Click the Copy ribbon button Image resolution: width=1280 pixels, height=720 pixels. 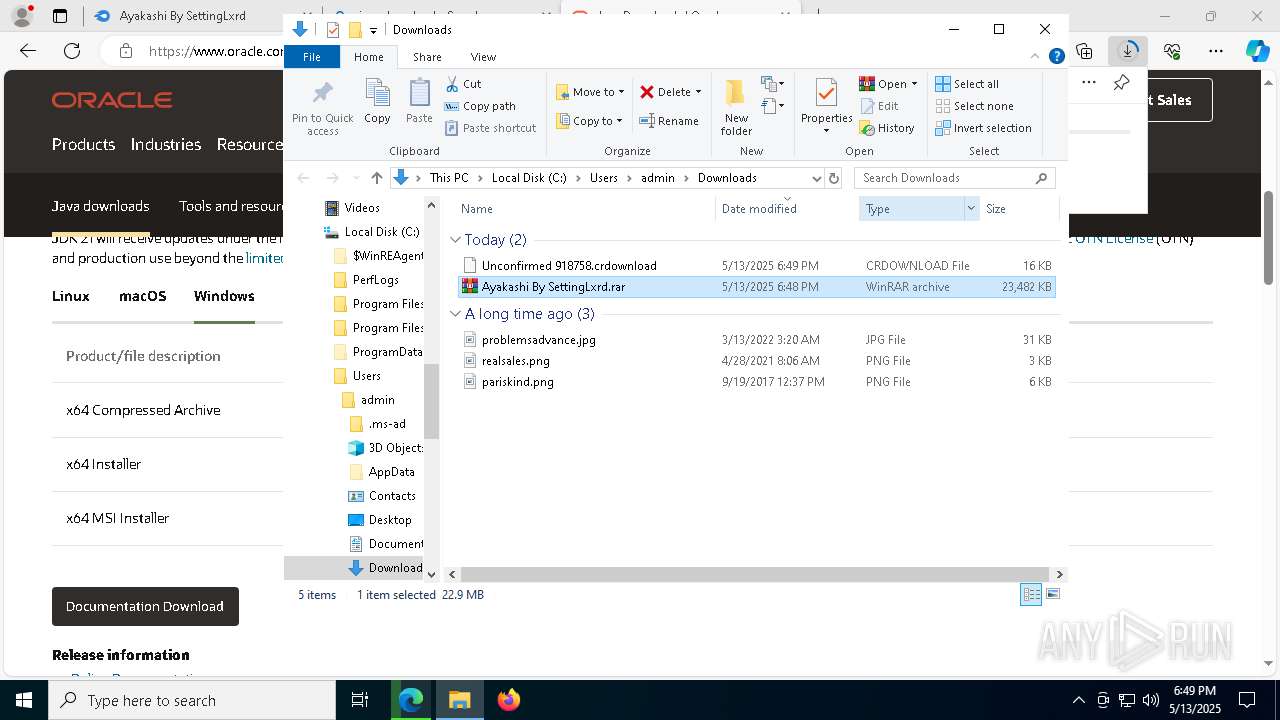tap(377, 102)
